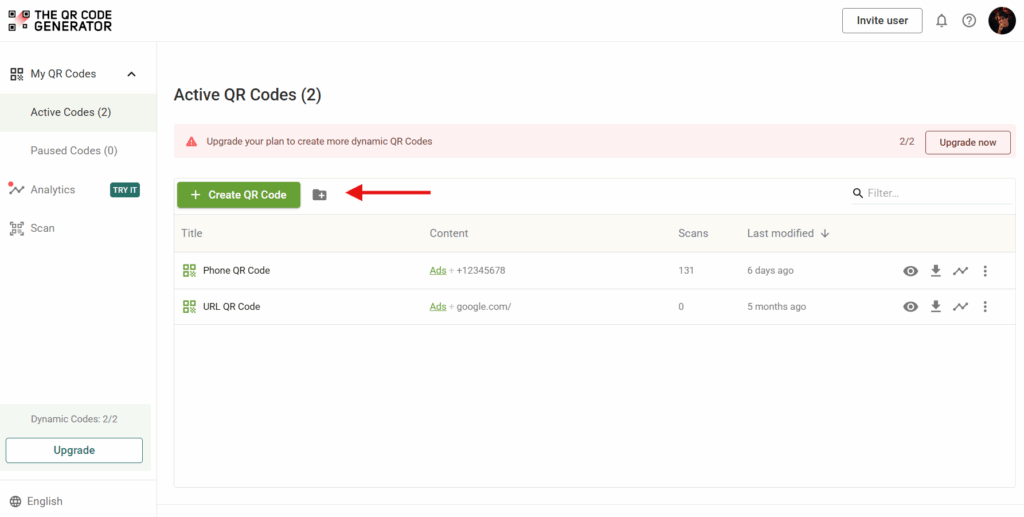Open the notifications bell
This screenshot has width=1024, height=517.
coord(941,21)
